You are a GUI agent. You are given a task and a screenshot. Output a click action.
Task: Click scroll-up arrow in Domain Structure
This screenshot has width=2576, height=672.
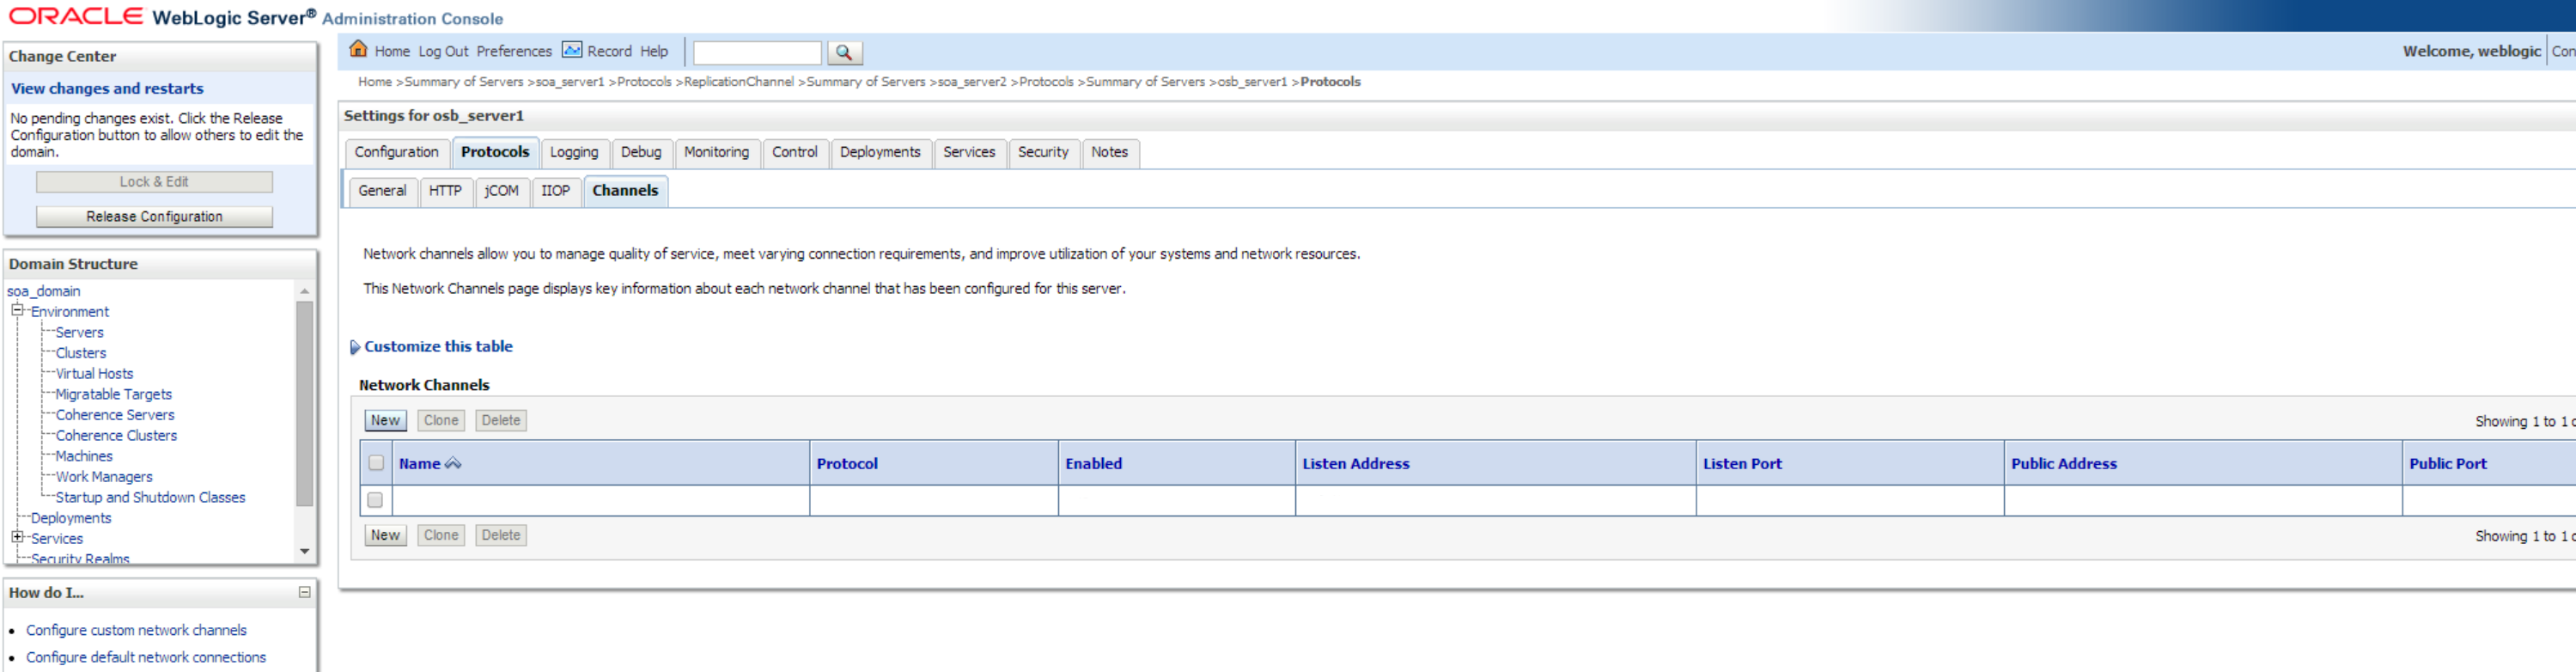coord(304,291)
